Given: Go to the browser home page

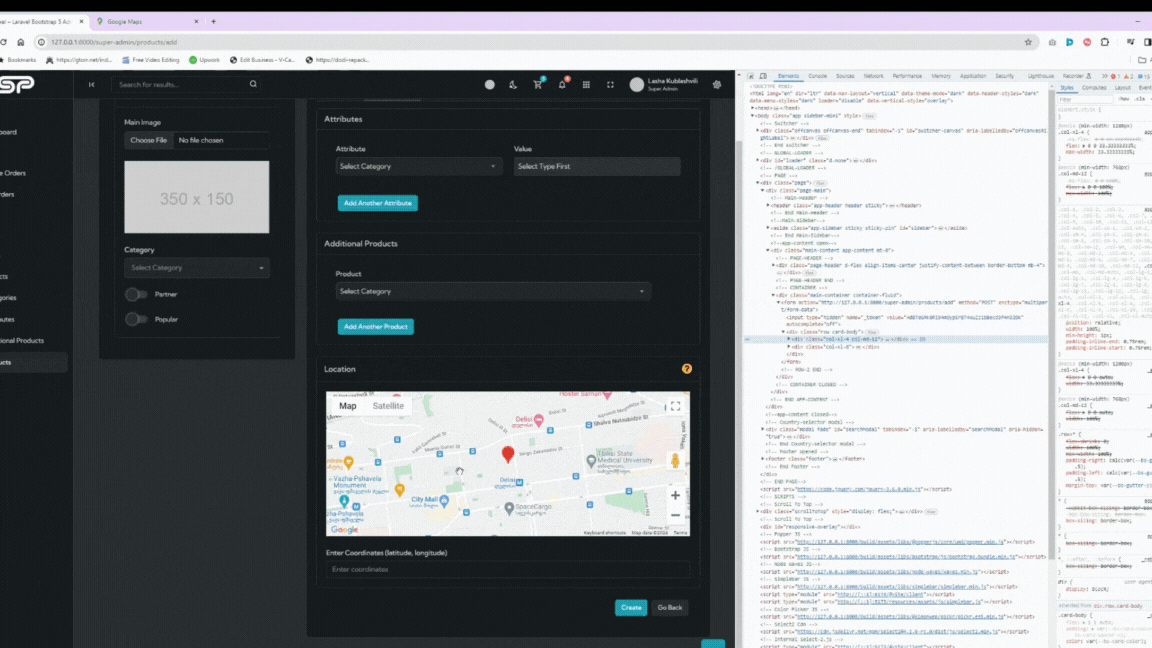Looking at the screenshot, I should click(x=21, y=42).
